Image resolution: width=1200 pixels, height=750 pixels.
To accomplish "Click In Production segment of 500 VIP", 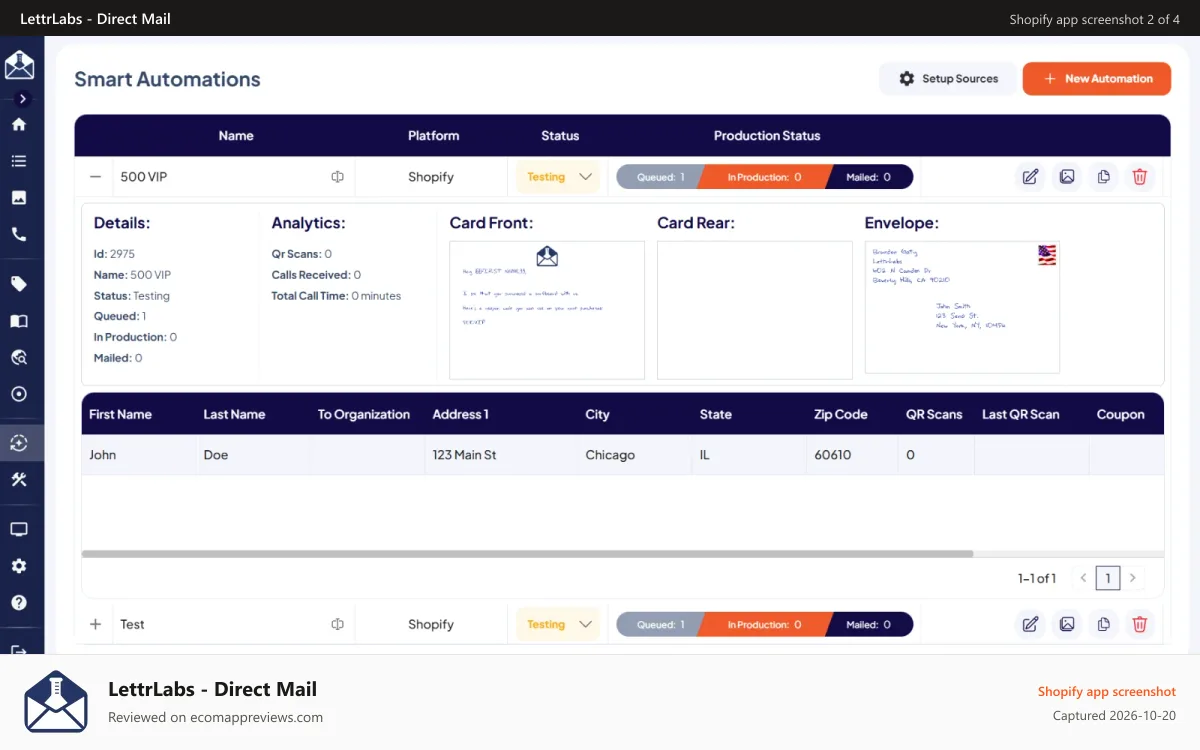I will click(x=764, y=177).
